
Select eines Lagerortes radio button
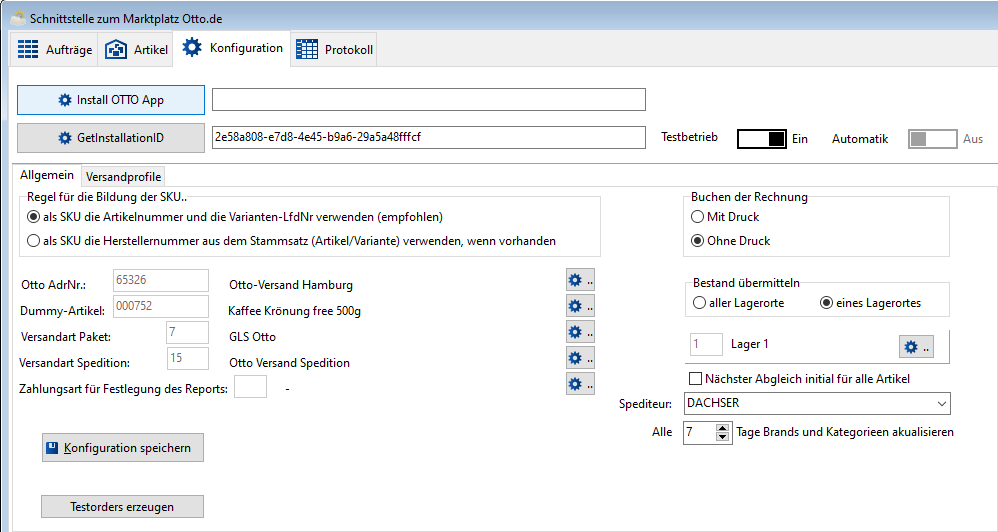(871, 303)
